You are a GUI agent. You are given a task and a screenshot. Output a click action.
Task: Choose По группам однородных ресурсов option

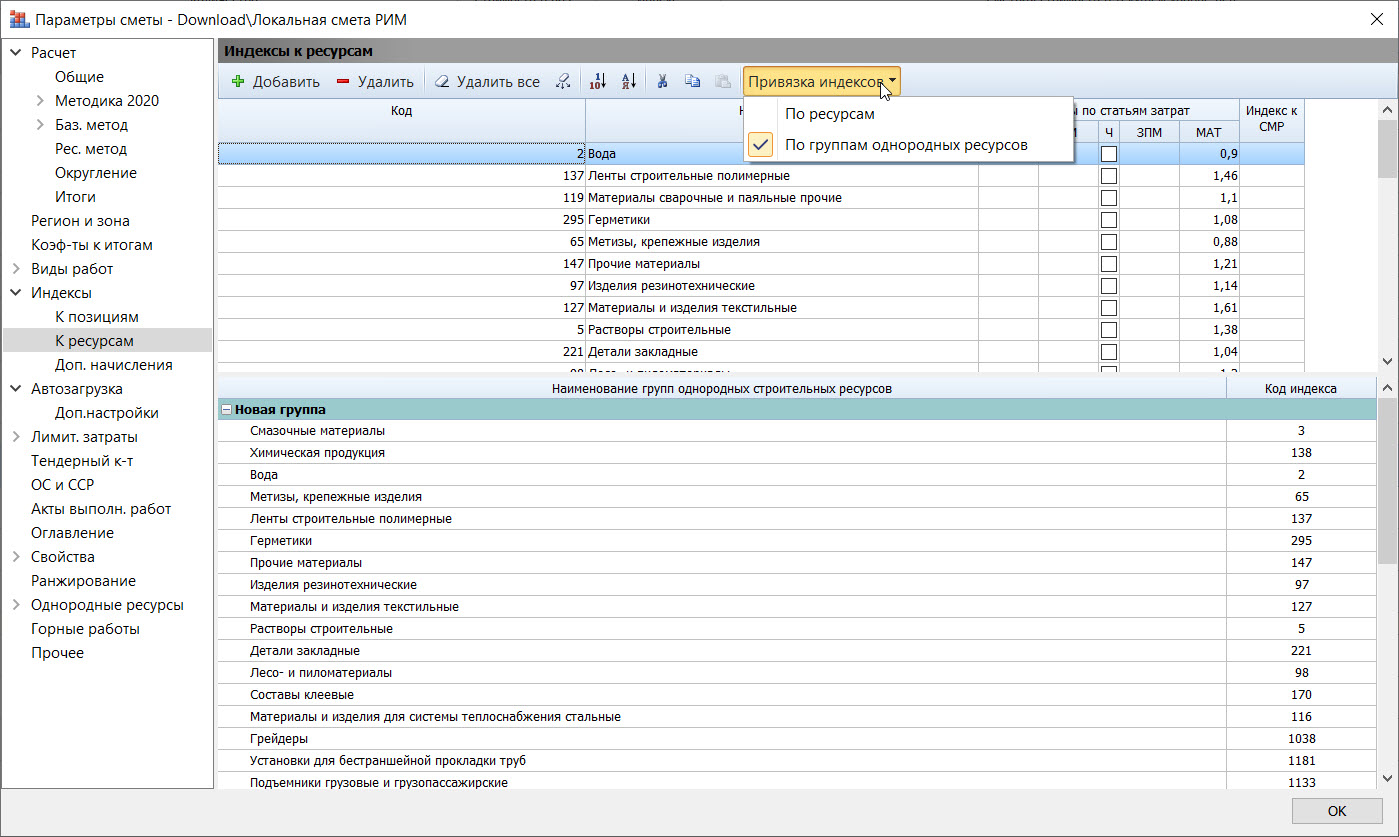point(906,145)
